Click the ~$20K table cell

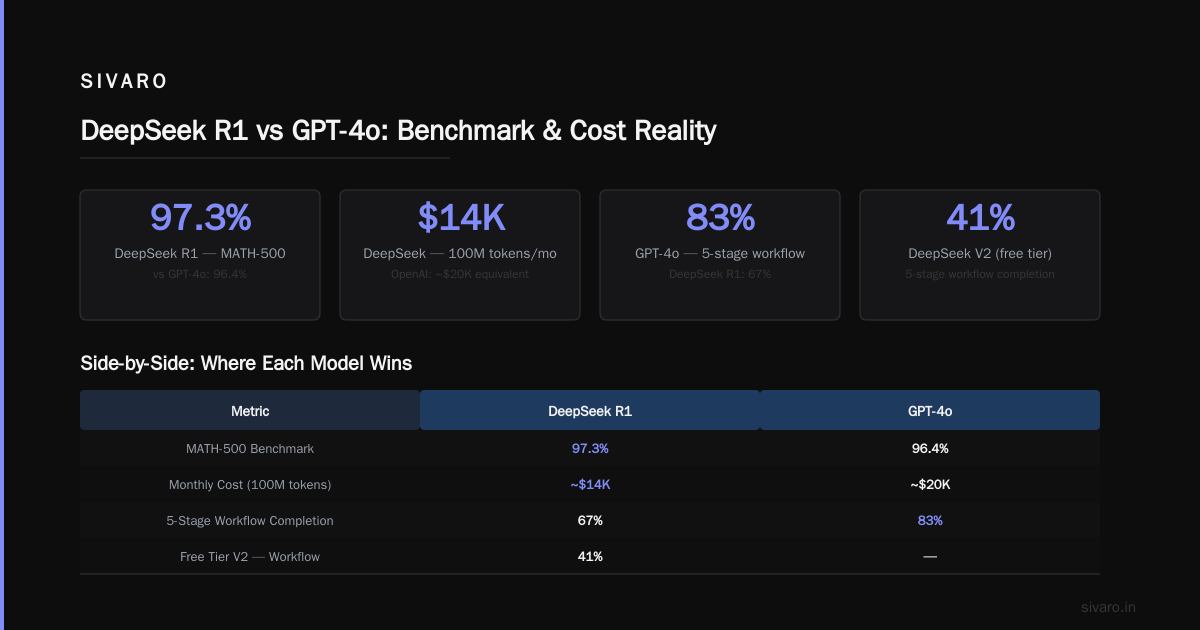click(930, 484)
